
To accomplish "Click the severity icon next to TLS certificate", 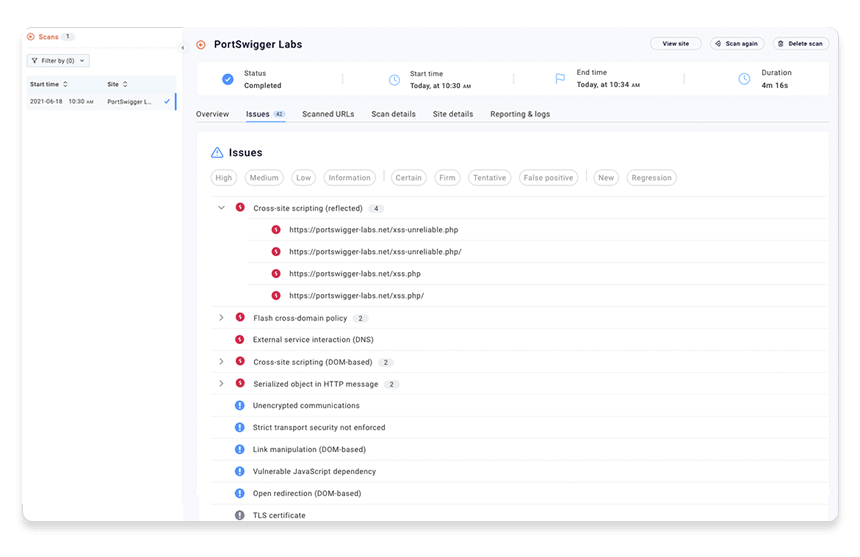I will 240,516.
